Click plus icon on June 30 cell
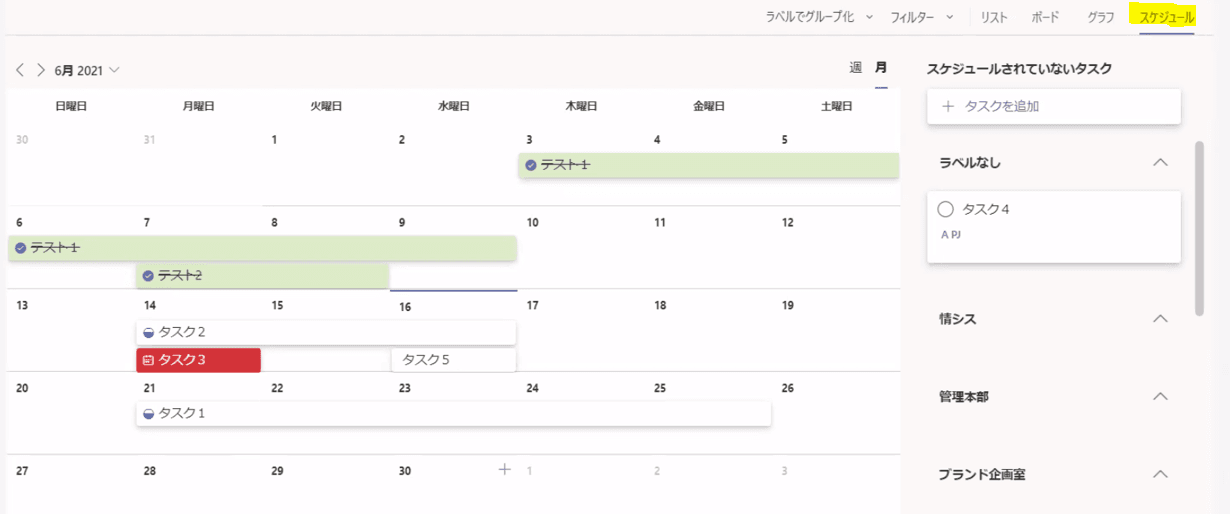 505,469
